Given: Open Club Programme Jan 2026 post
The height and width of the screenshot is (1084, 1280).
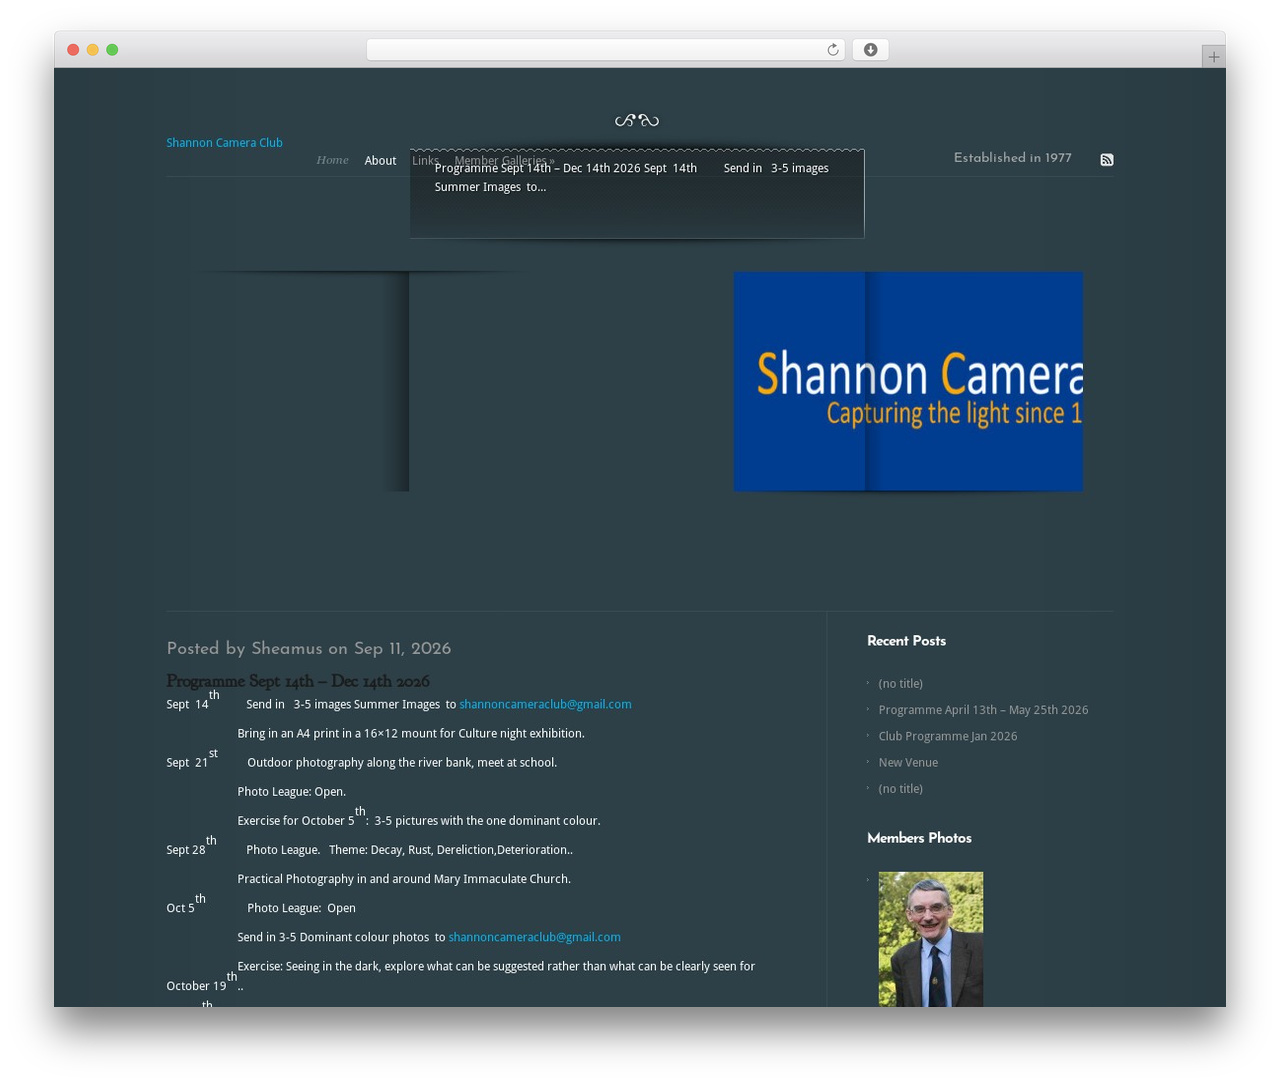Looking at the screenshot, I should pyautogui.click(x=947, y=736).
